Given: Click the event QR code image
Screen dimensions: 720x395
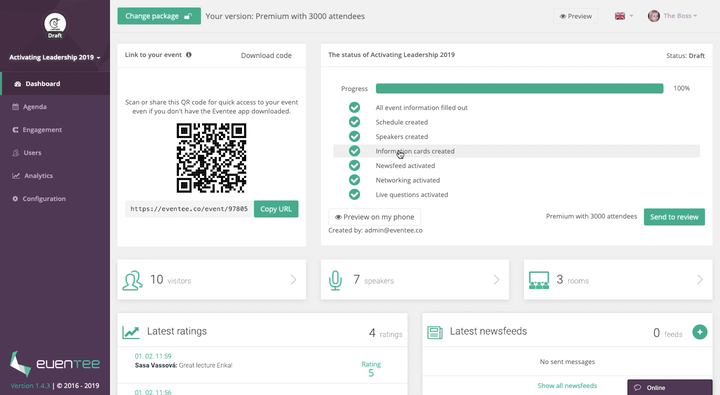Looking at the screenshot, I should (x=211, y=158).
